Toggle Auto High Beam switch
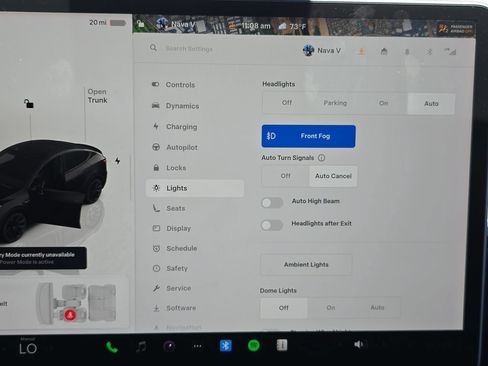This screenshot has width=488, height=366. coord(272,203)
